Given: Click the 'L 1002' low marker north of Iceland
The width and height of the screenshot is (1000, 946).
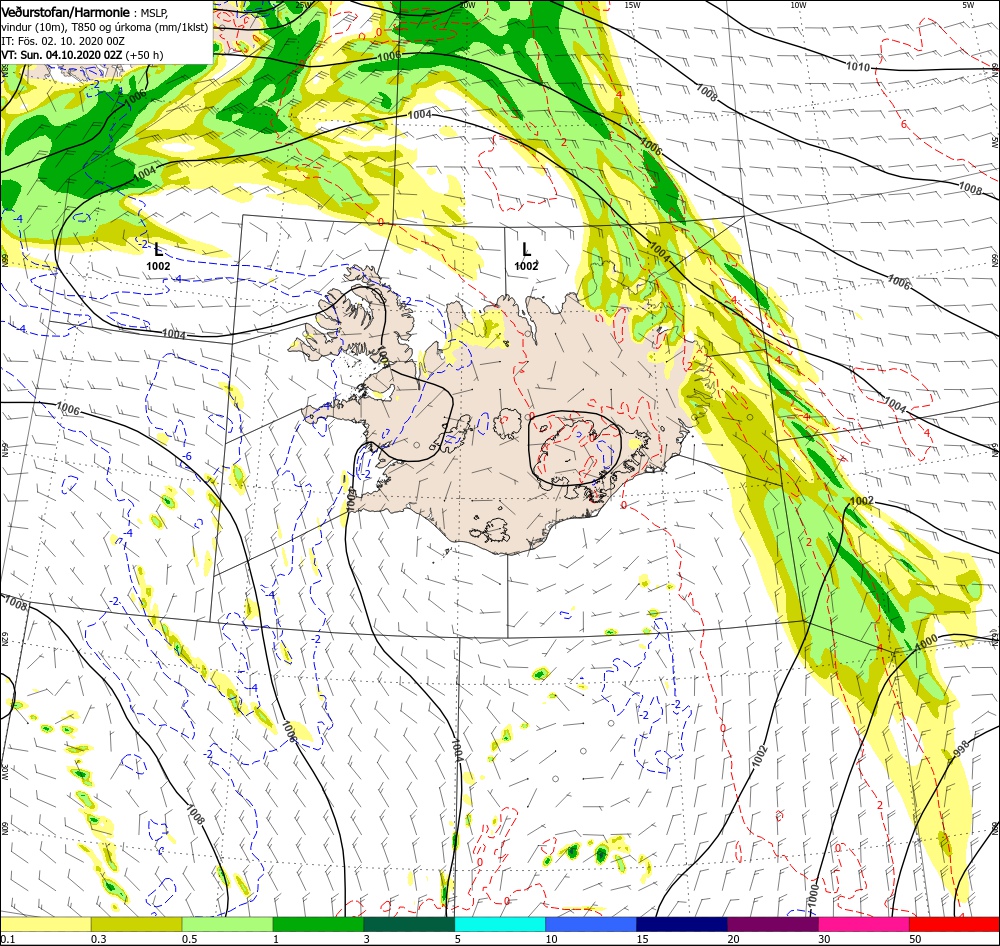Looking at the screenshot, I should click(x=526, y=256).
